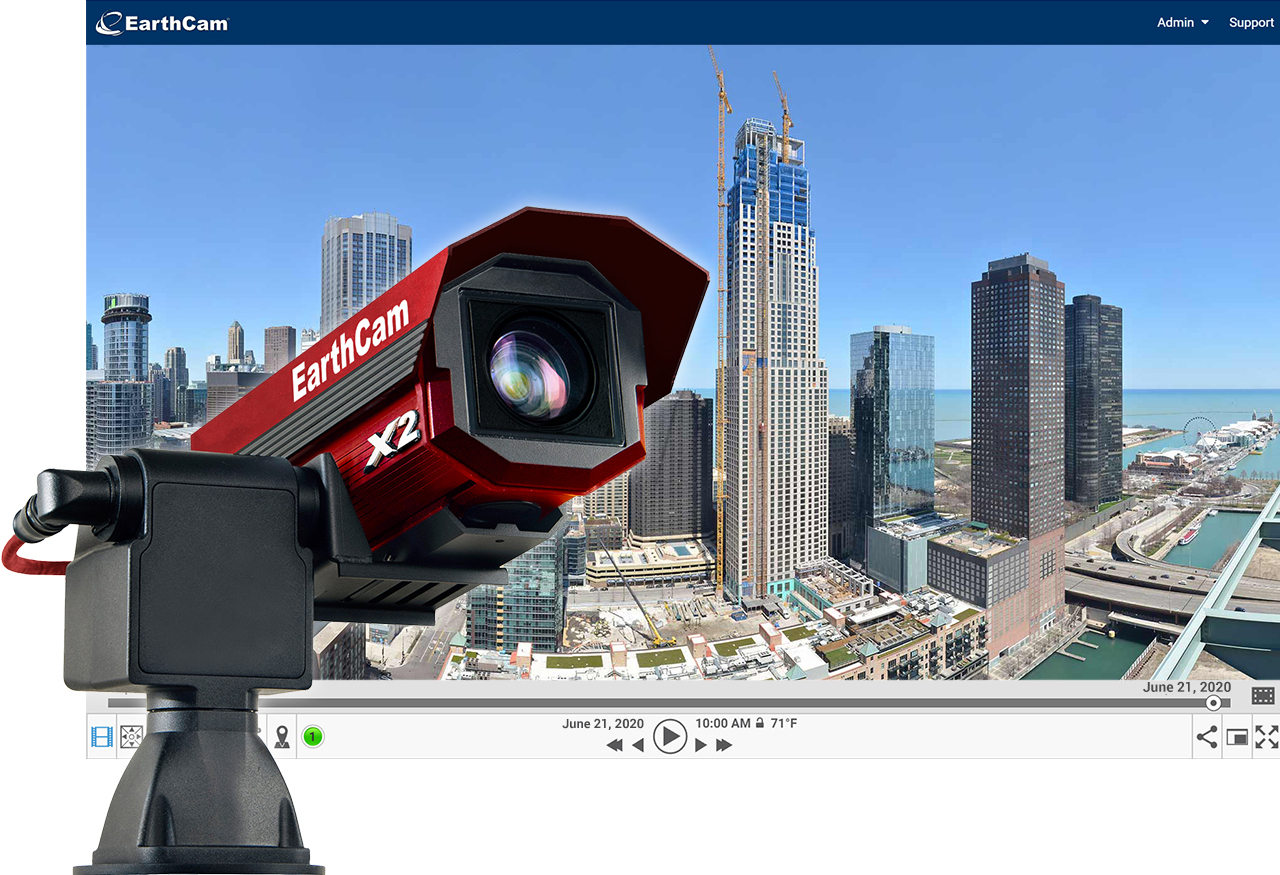Step back one image
This screenshot has height=875, width=1280.
point(638,745)
